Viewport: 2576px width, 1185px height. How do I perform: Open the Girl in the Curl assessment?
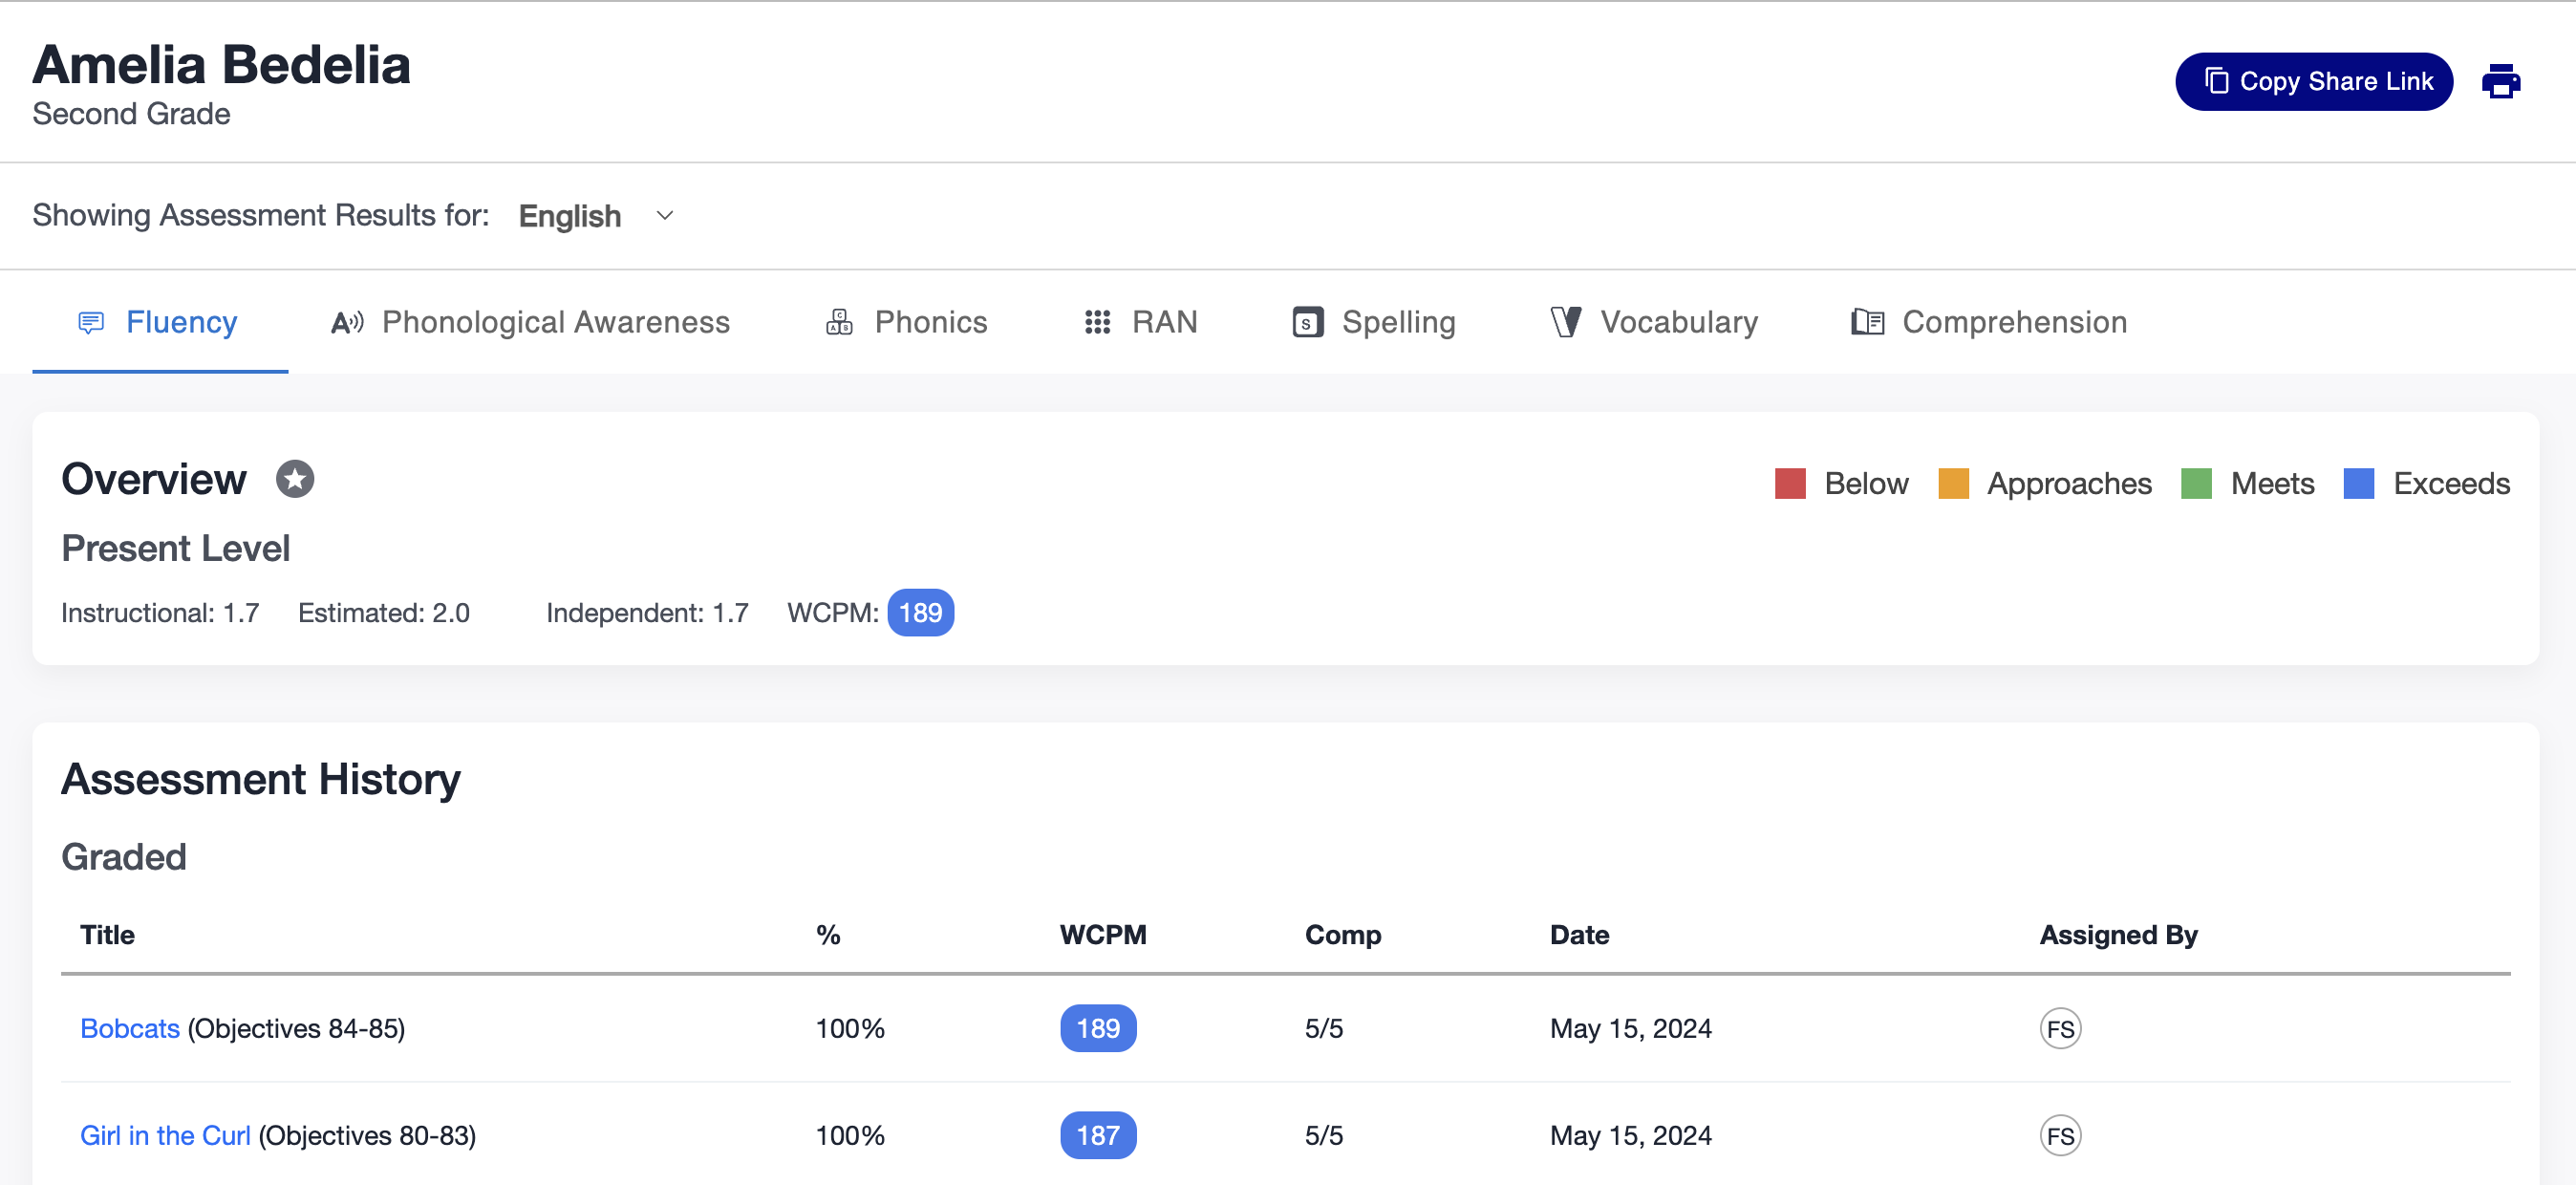(164, 1135)
